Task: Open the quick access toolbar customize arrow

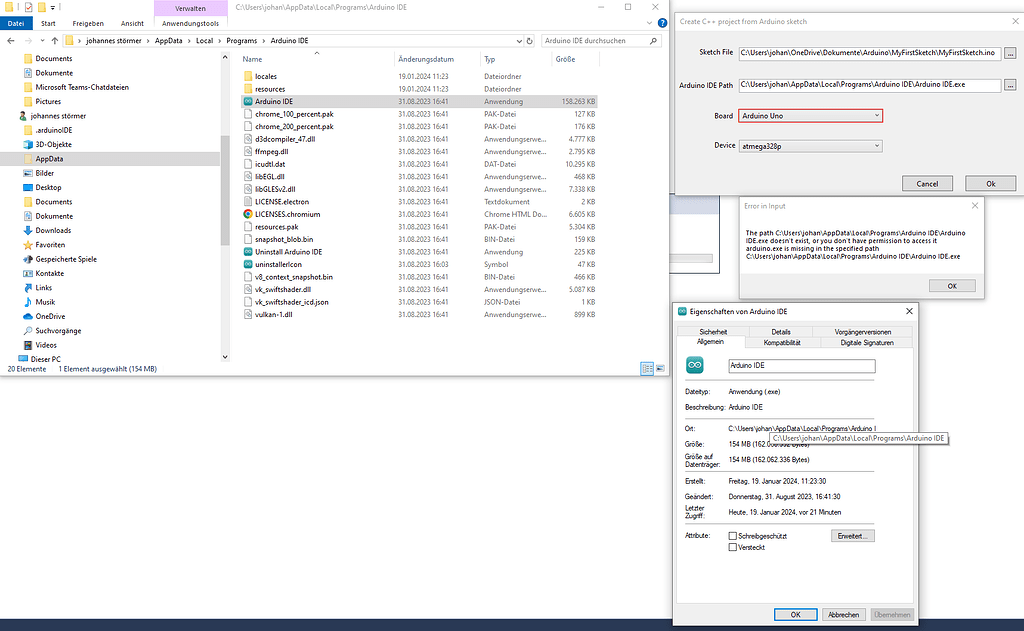Action: click(53, 7)
